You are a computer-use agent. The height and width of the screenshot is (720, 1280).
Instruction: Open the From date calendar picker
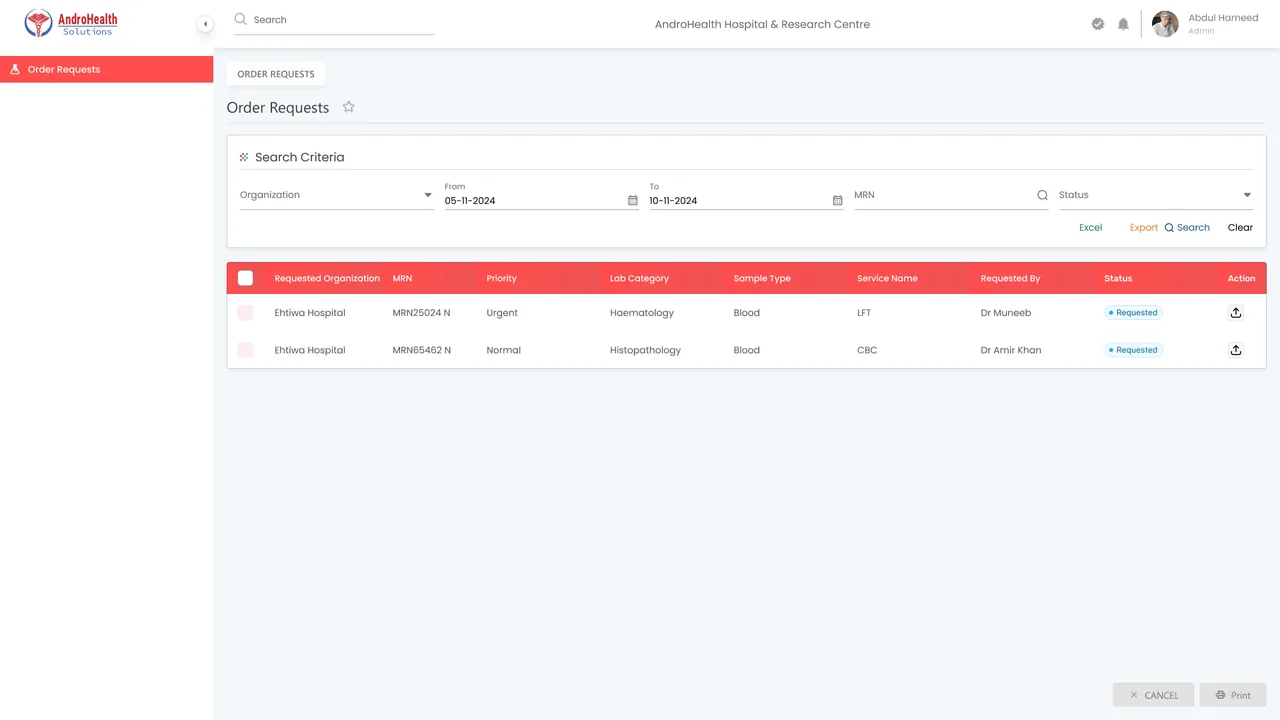point(633,201)
